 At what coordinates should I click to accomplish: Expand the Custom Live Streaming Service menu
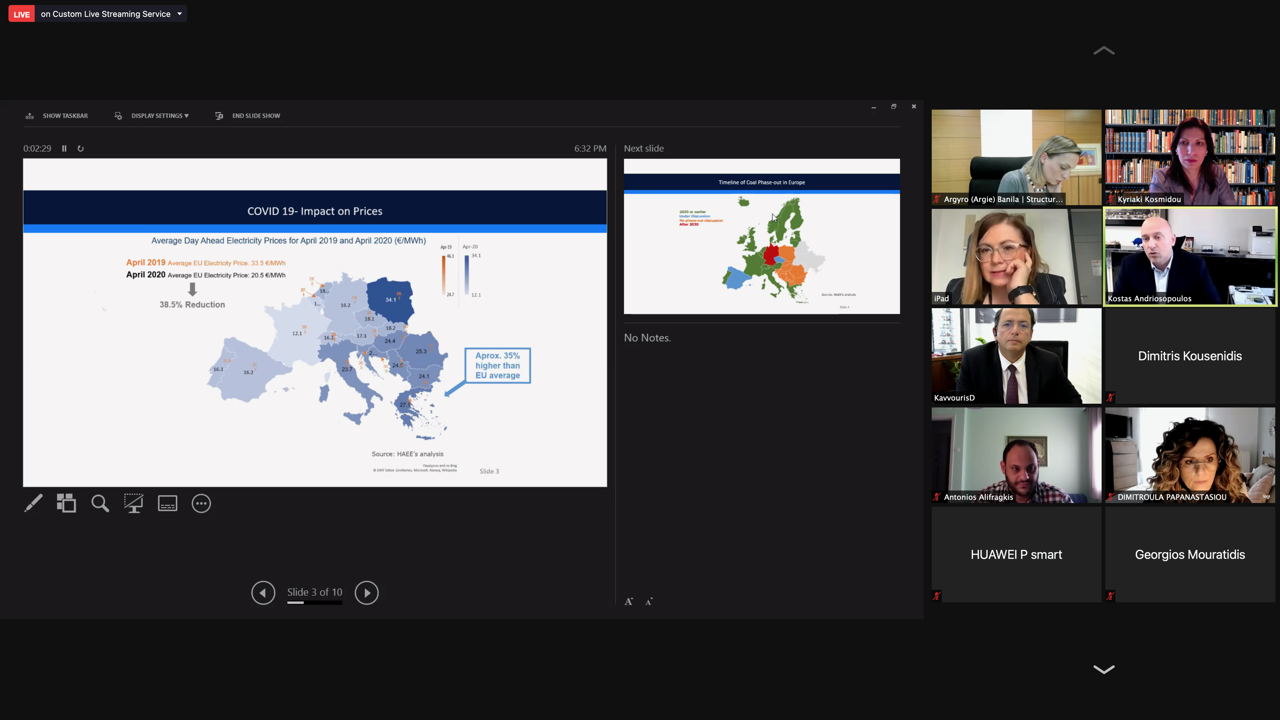click(x=179, y=14)
